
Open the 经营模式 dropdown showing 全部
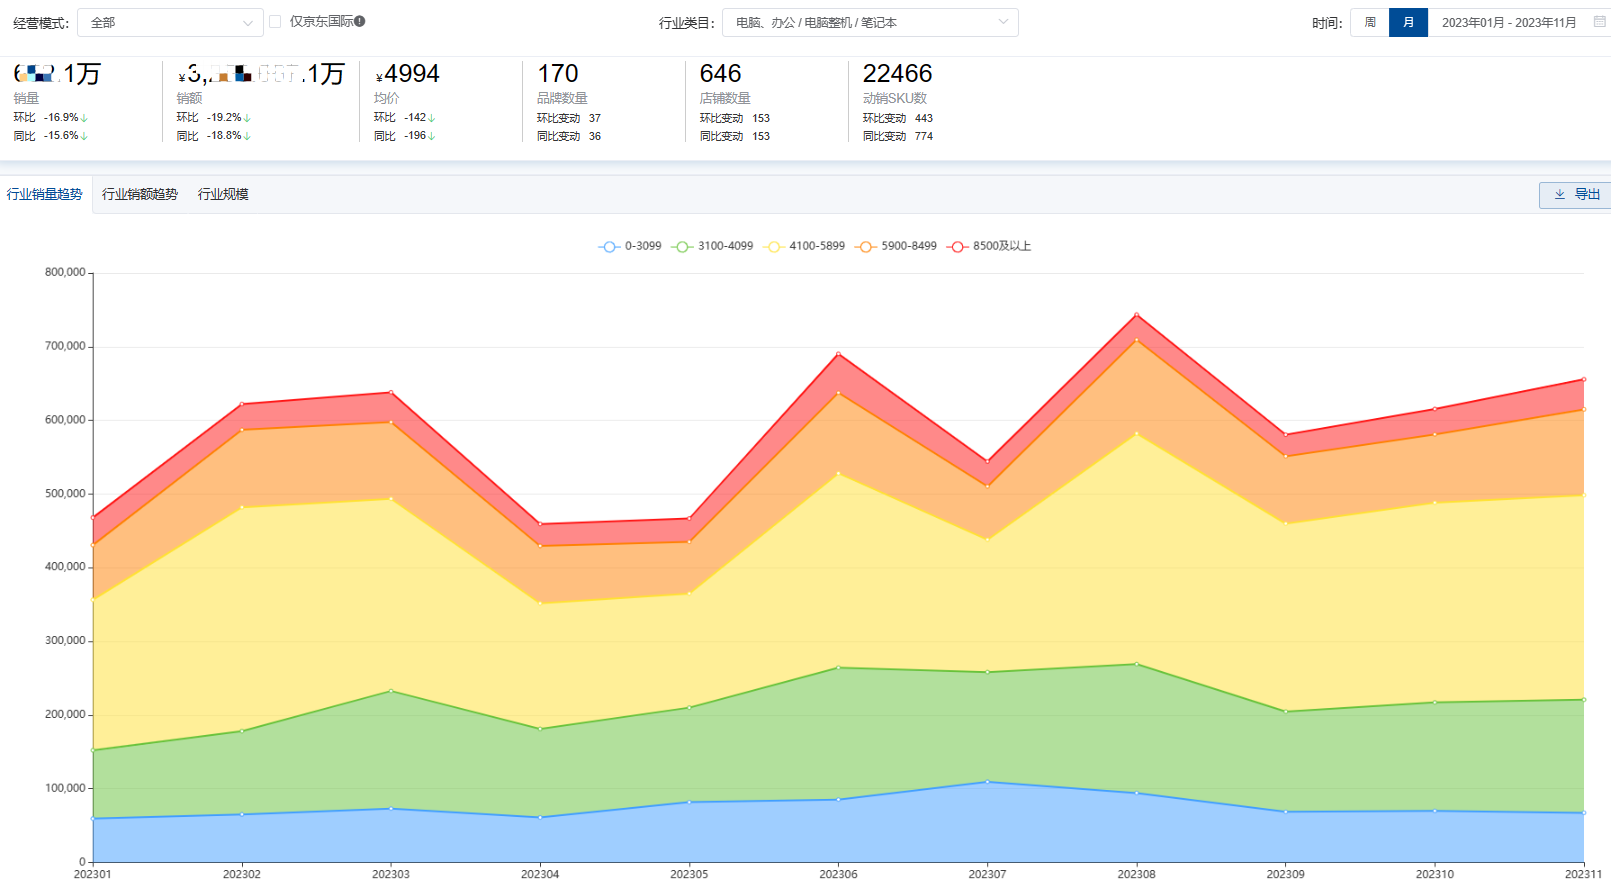click(170, 22)
